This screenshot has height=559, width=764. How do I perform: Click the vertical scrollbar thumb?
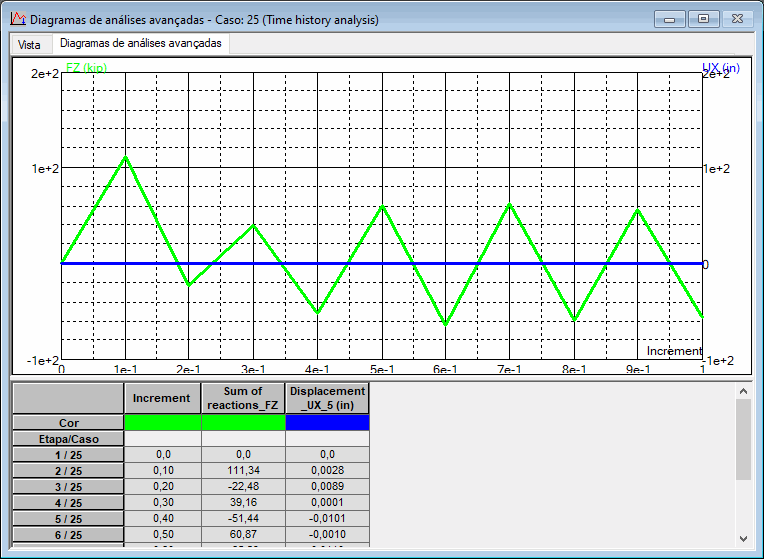pyautogui.click(x=743, y=440)
